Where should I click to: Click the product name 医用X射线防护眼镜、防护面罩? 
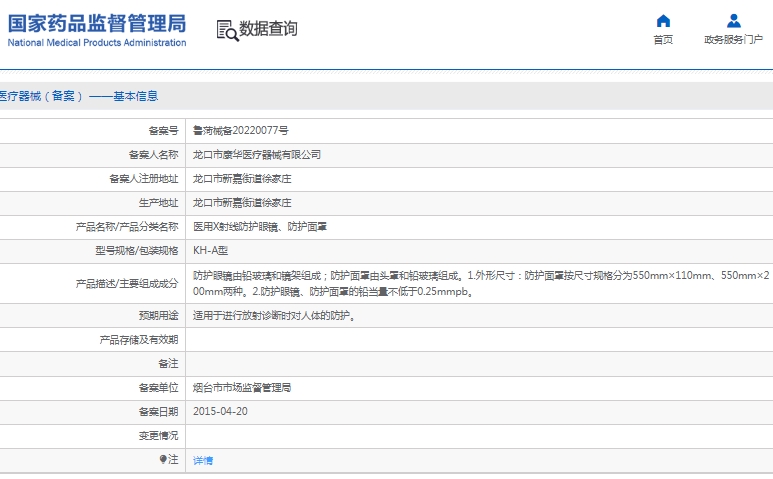click(260, 227)
